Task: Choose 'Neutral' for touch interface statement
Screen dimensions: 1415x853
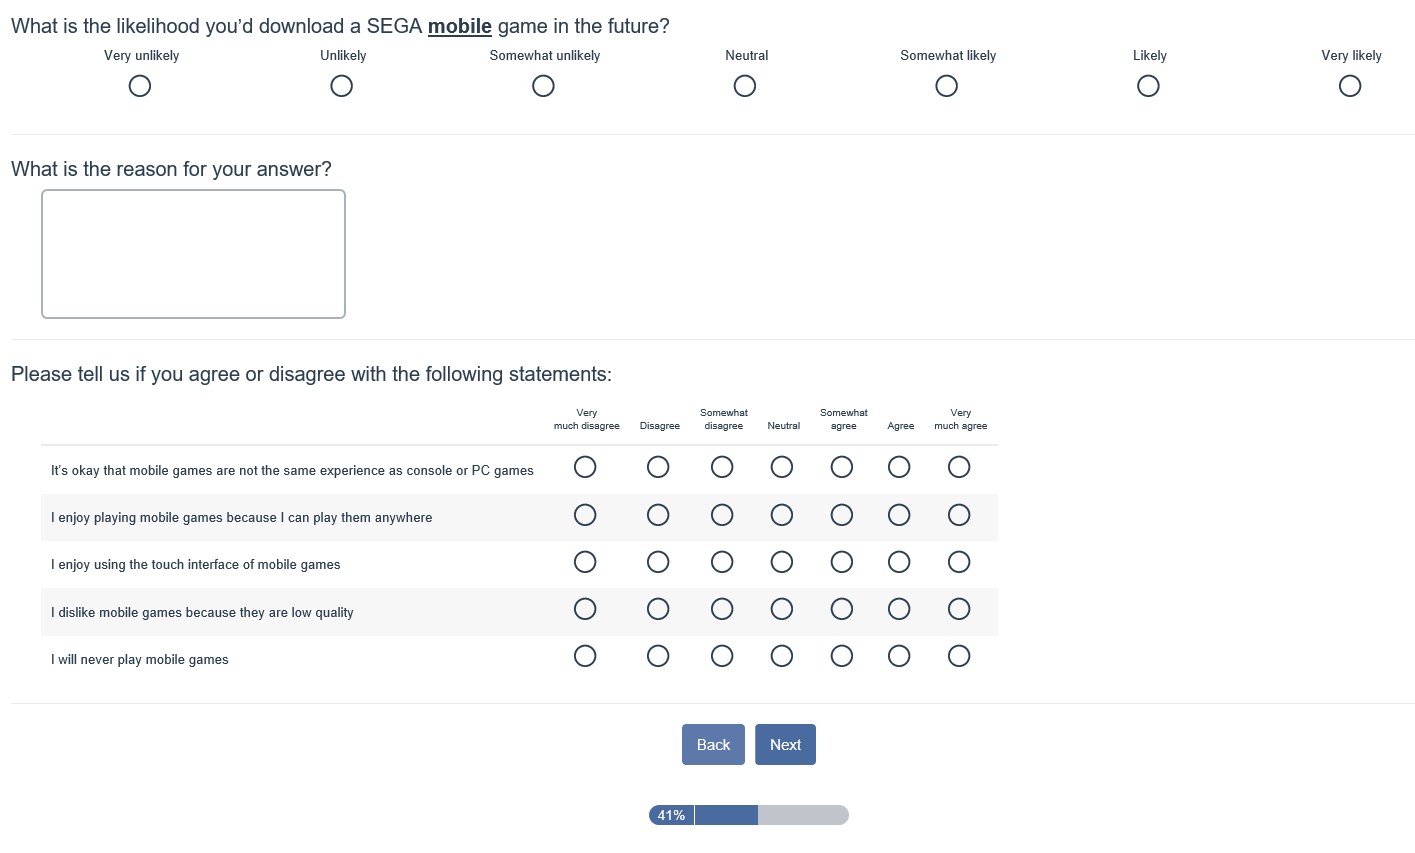Action: tap(782, 562)
